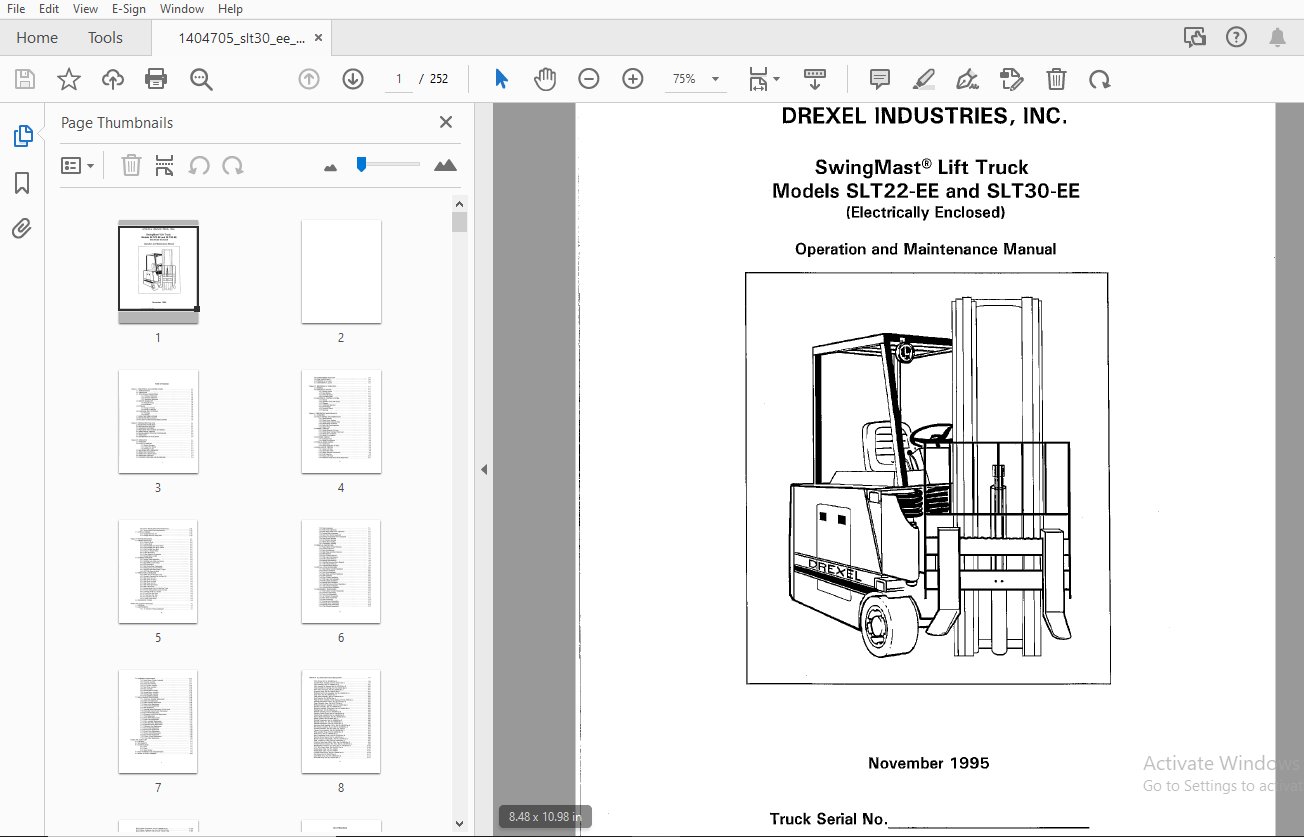Expand the fit page options arrow
This screenshot has width=1304, height=837.
[x=777, y=79]
